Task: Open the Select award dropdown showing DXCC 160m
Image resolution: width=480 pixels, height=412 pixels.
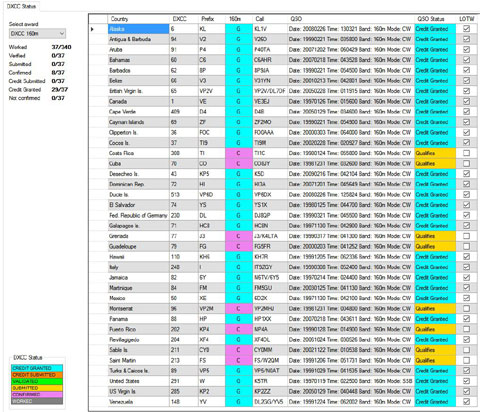Action: tap(37, 34)
